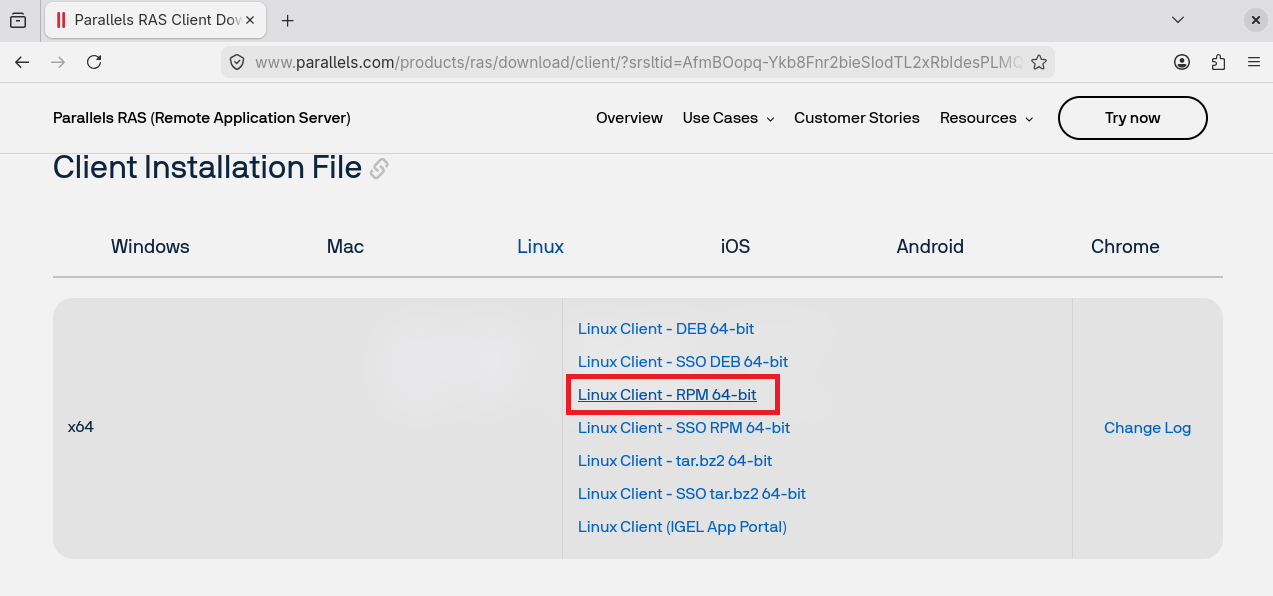Expand the Resources dropdown menu
1273x596 pixels.
(986, 118)
